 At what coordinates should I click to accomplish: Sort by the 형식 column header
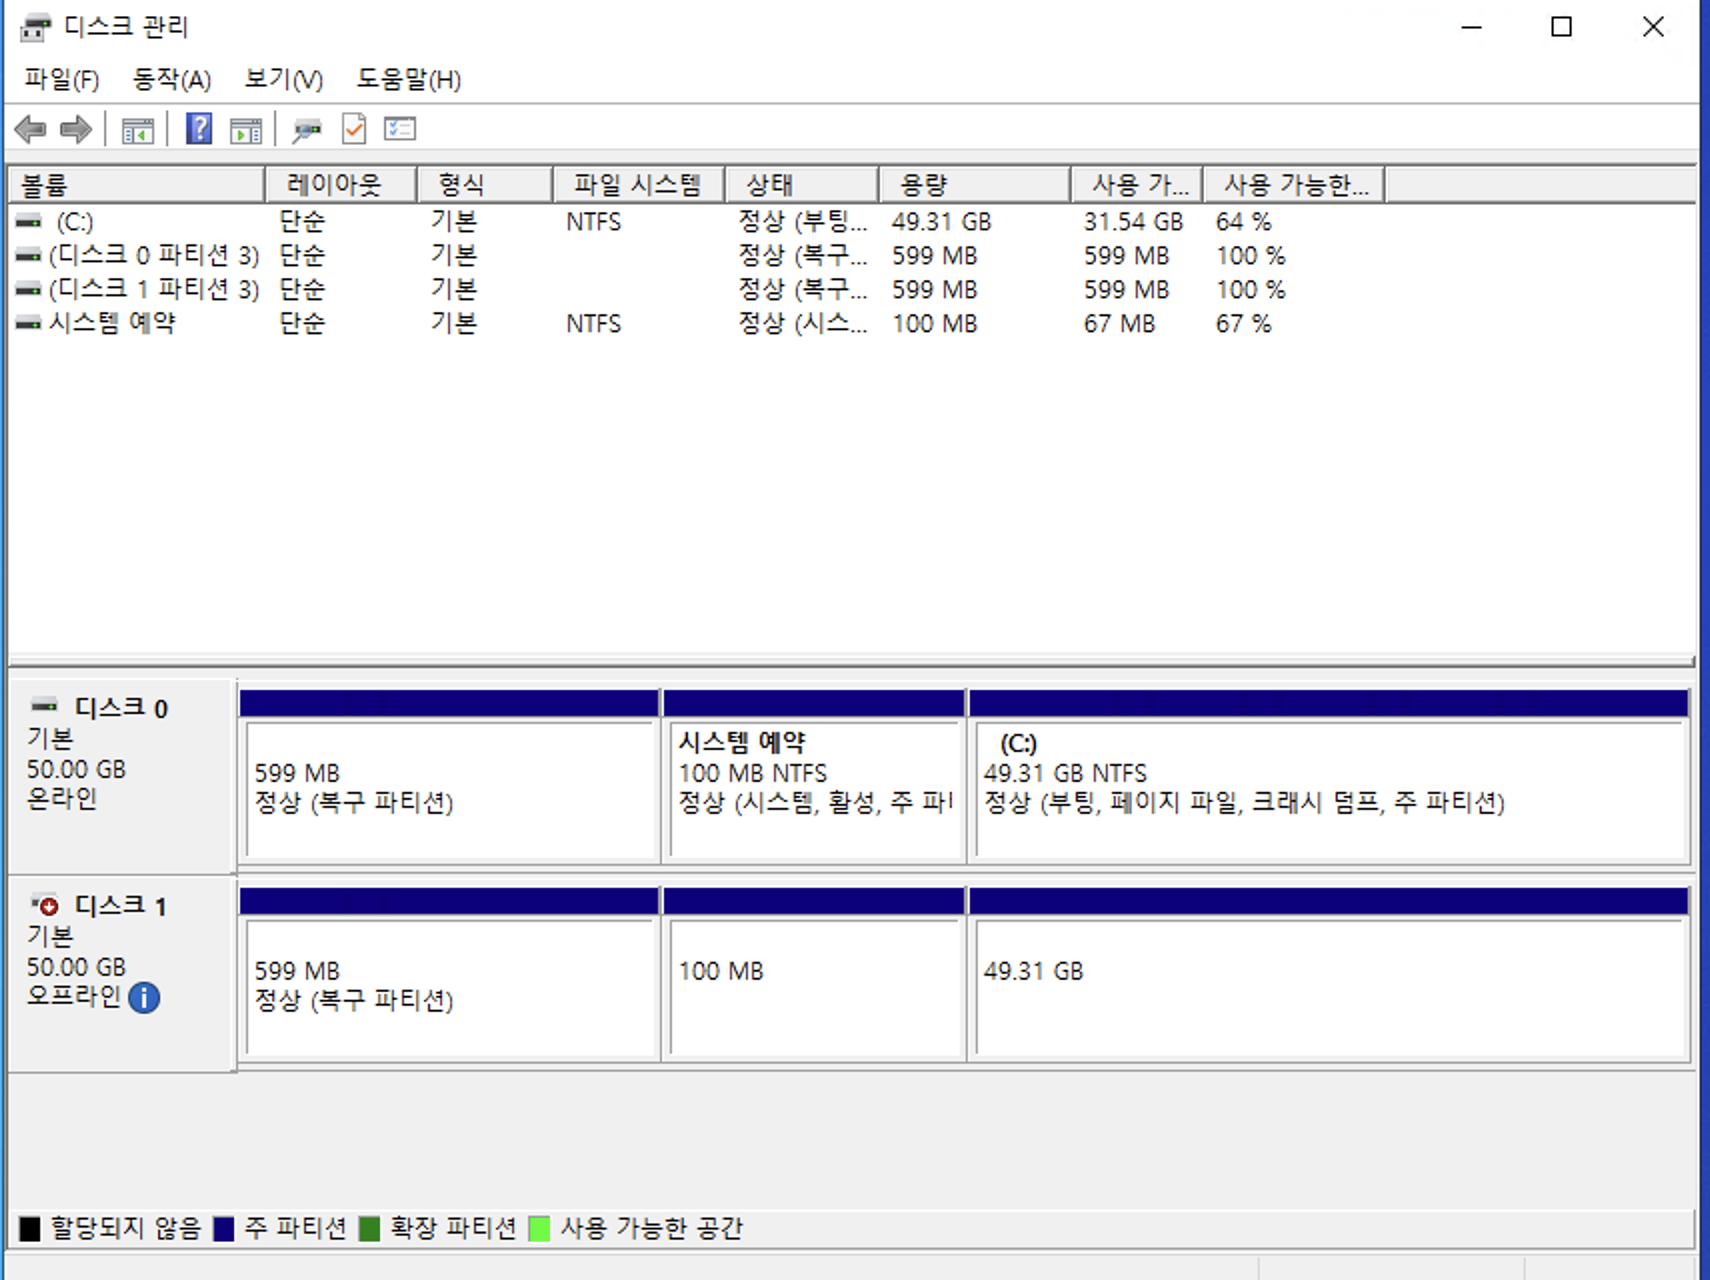click(x=484, y=185)
